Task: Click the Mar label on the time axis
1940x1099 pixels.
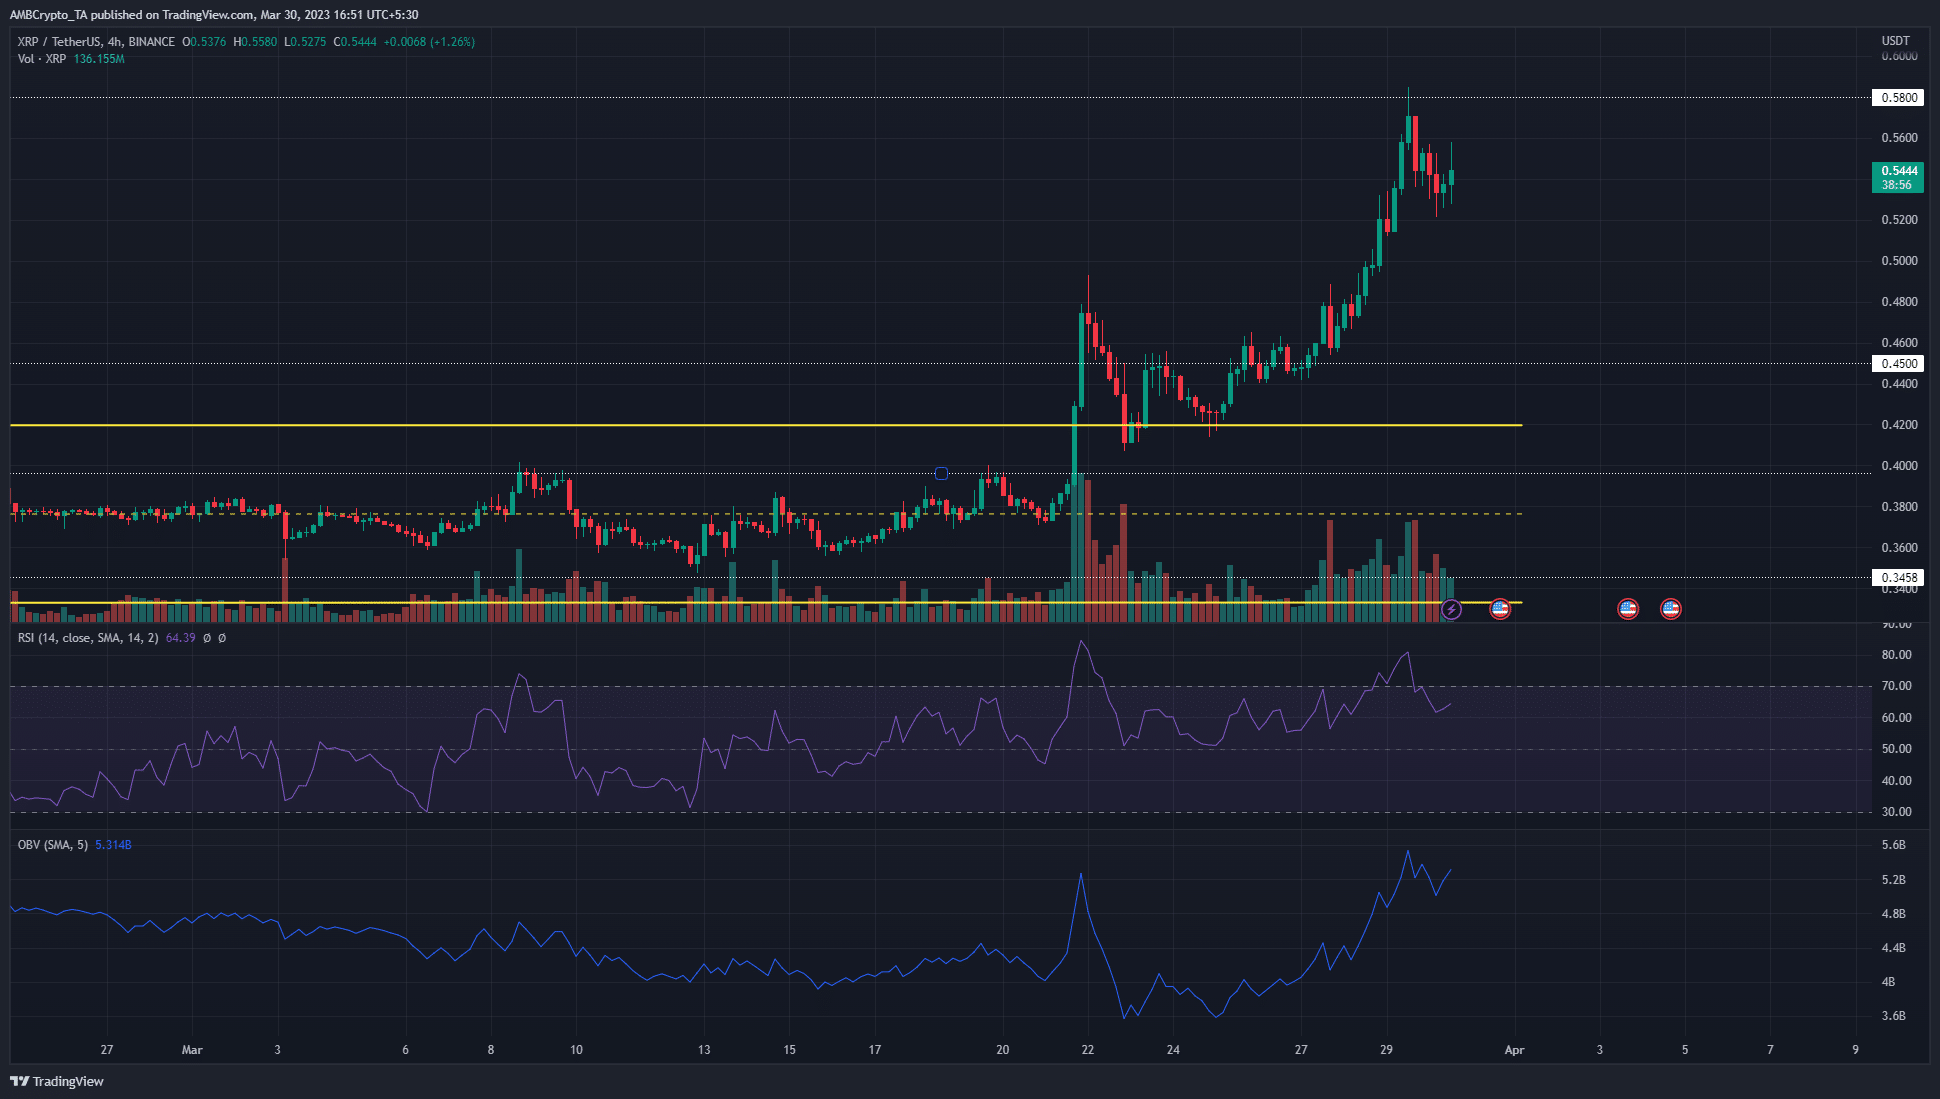Action: point(192,1050)
